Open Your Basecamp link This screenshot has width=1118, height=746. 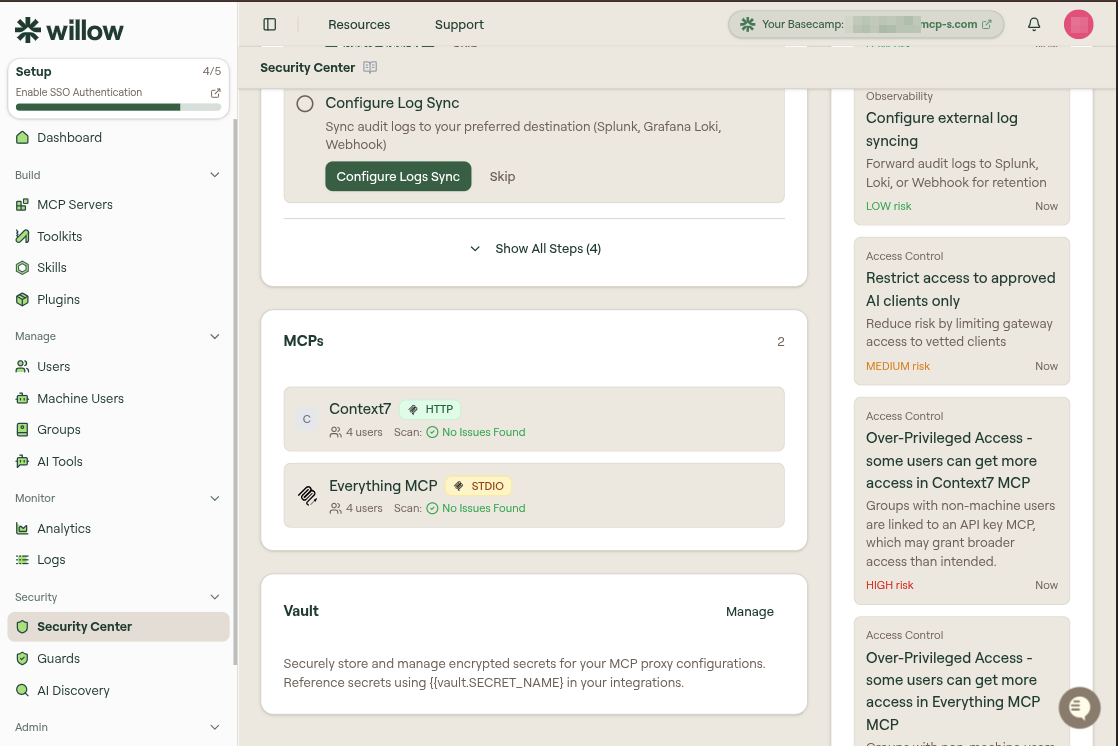click(866, 24)
